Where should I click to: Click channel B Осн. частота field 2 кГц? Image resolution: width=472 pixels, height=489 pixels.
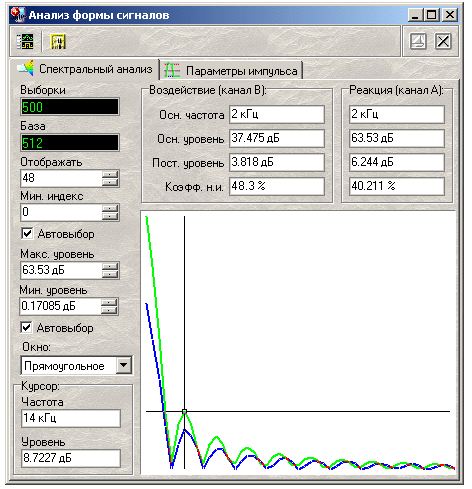pos(277,114)
